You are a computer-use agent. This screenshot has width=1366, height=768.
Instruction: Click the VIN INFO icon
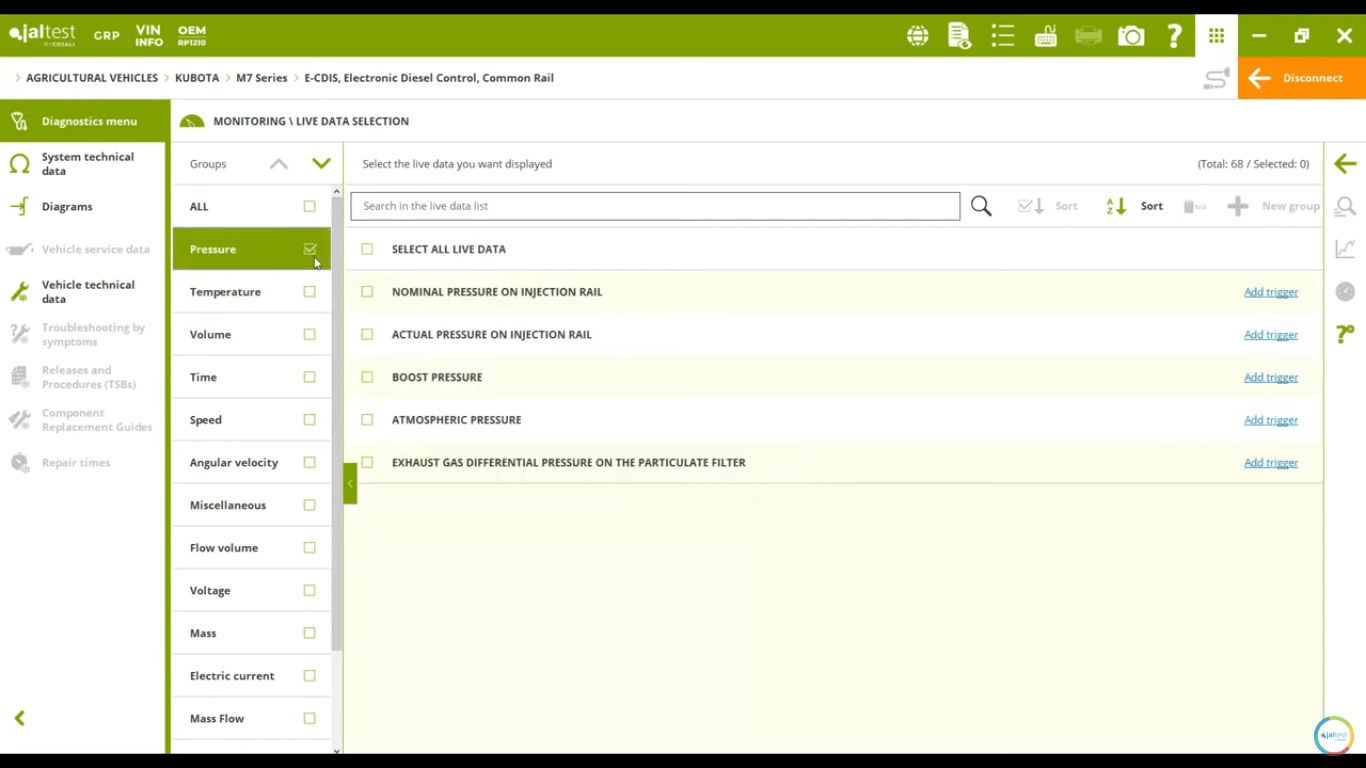pos(149,36)
